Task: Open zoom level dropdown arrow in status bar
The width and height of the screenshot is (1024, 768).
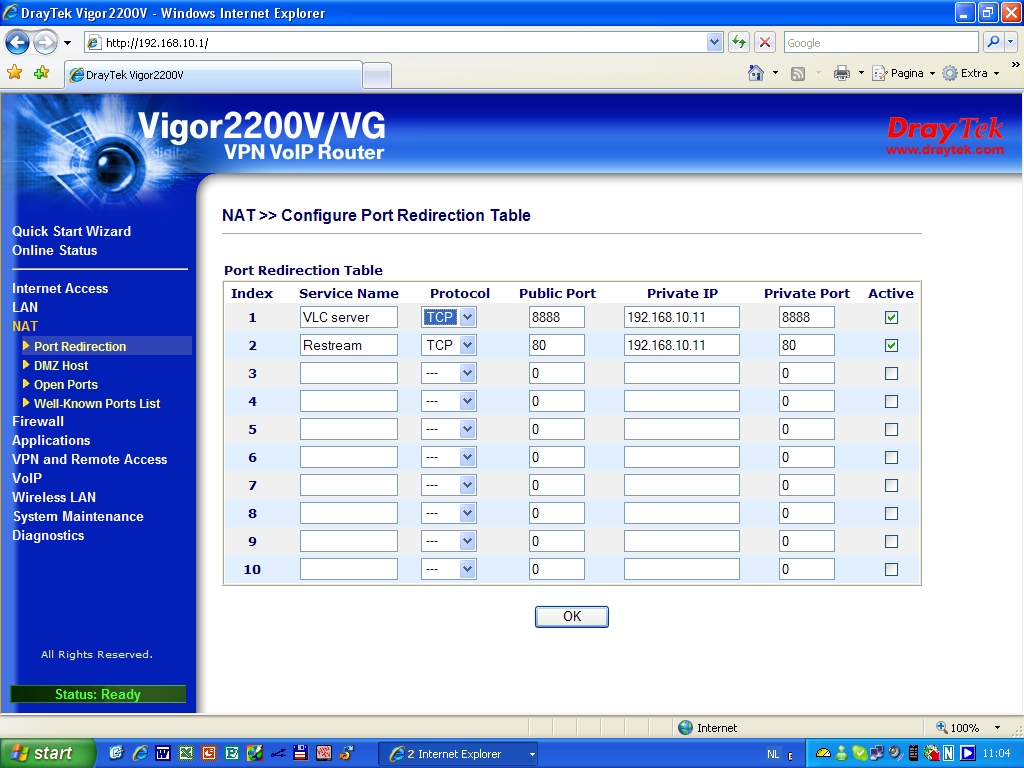Action: click(x=997, y=728)
